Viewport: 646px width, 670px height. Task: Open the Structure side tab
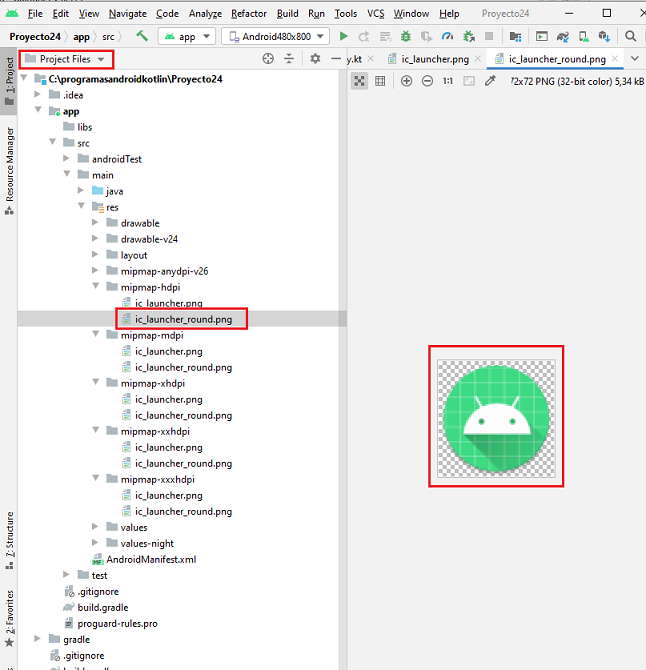tap(9, 541)
